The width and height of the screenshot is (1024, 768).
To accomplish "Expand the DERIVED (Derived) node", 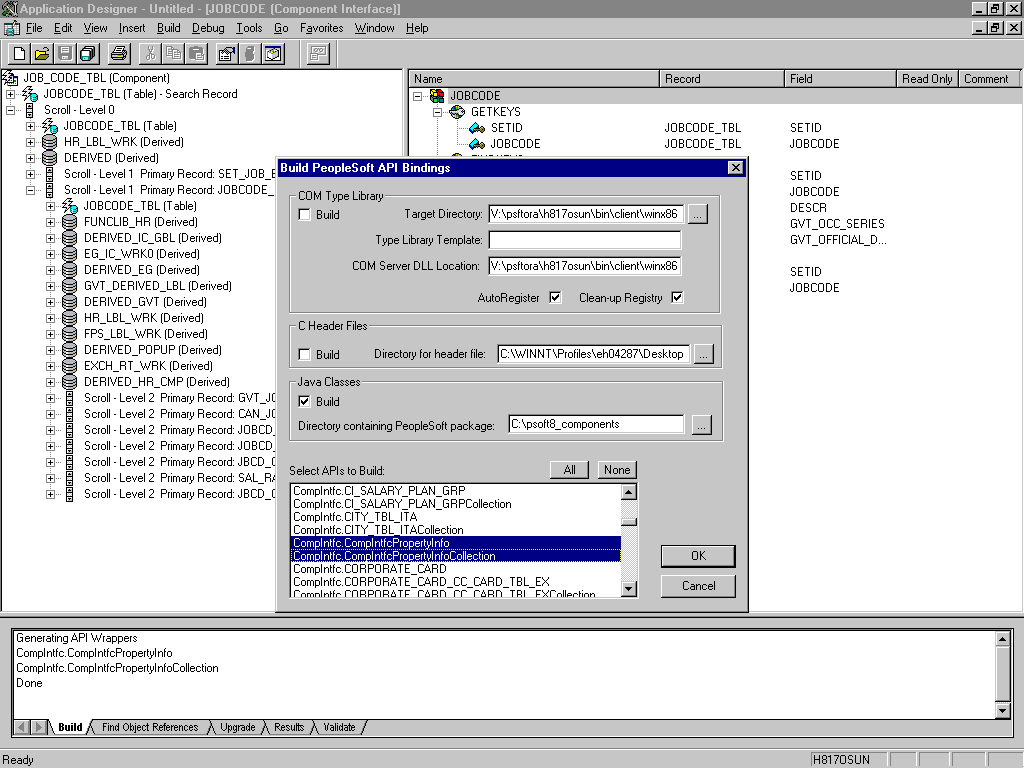I will tap(30, 158).
